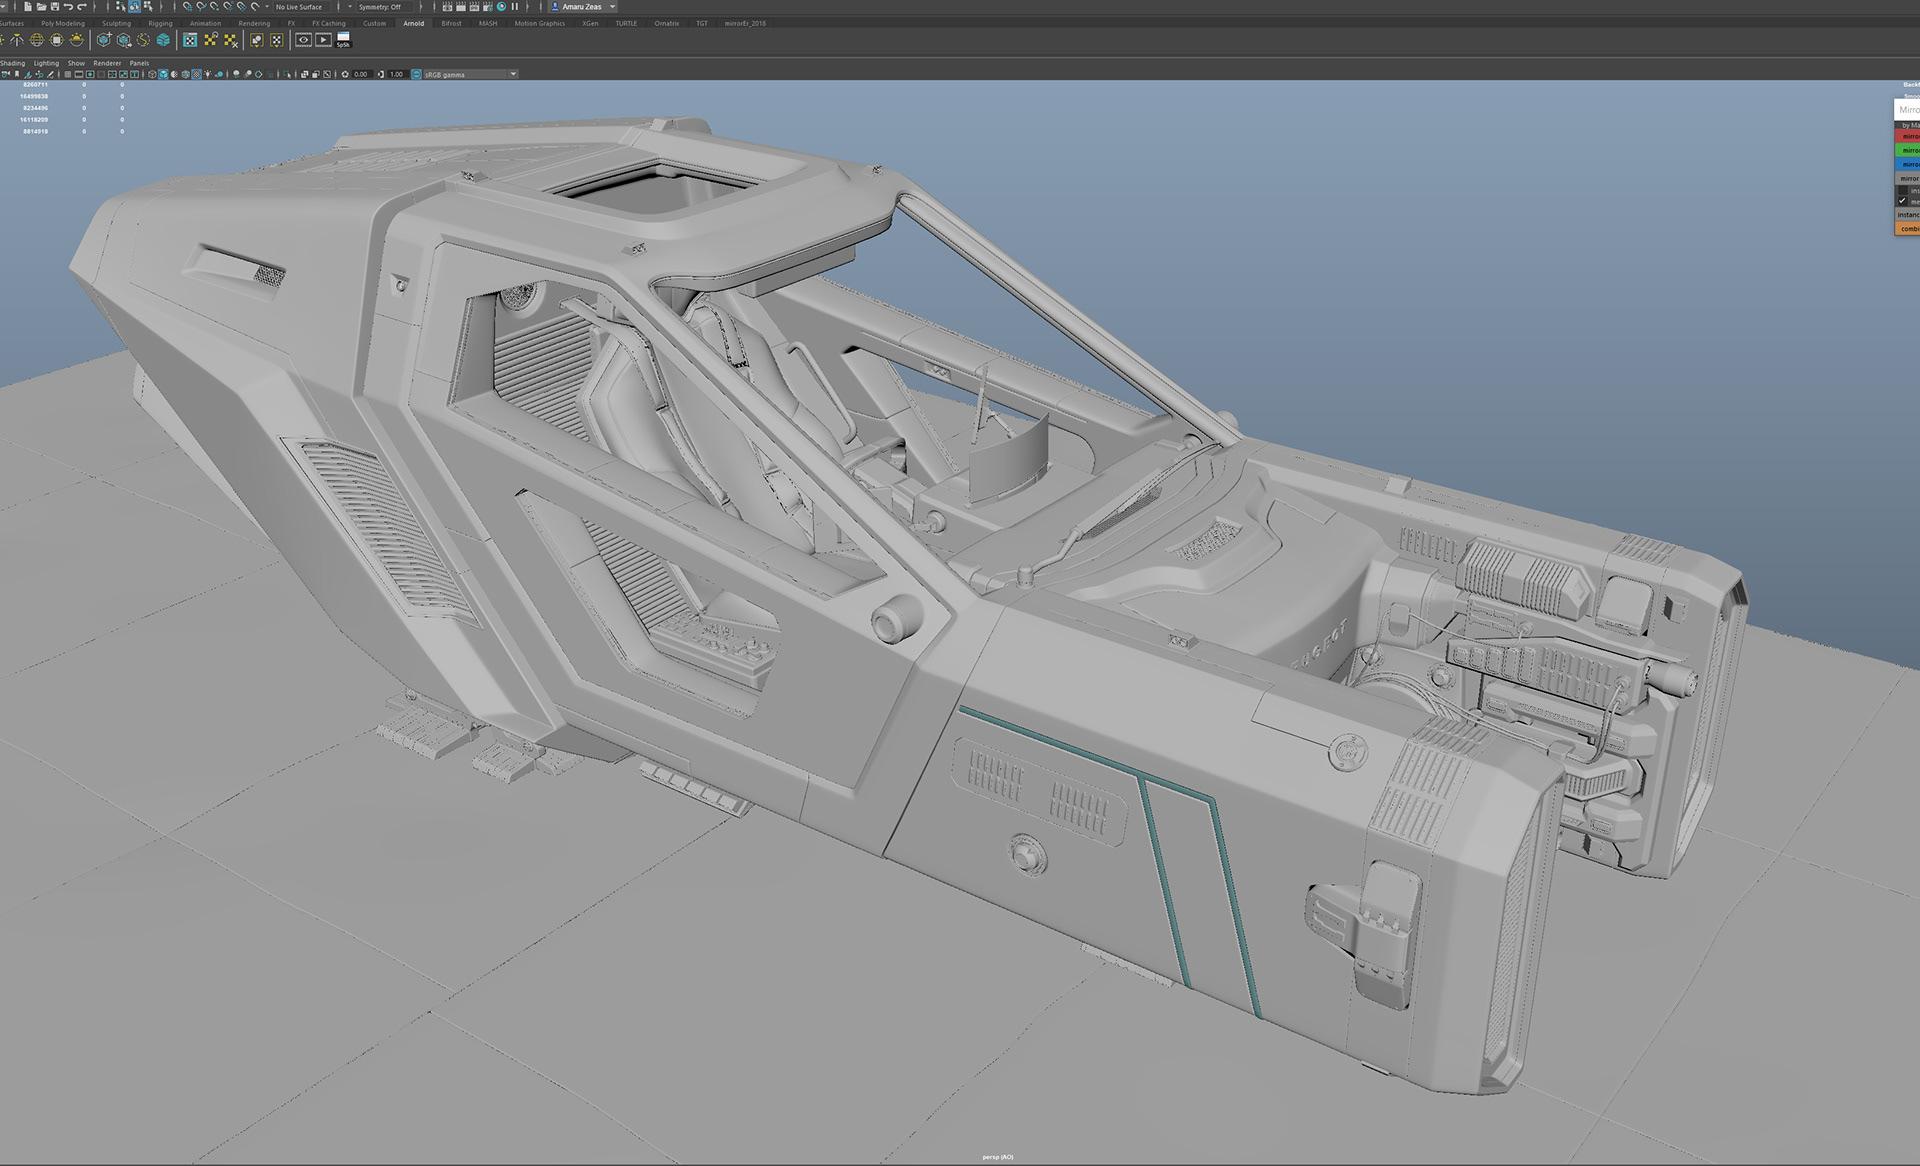
Task: Open the Symmetry: Off dropdown
Action: tap(380, 7)
